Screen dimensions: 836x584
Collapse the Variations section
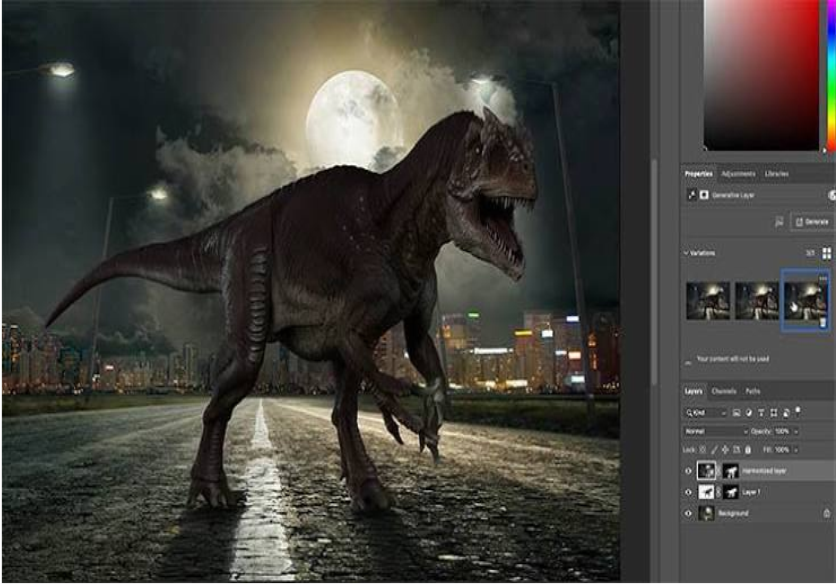[686, 253]
